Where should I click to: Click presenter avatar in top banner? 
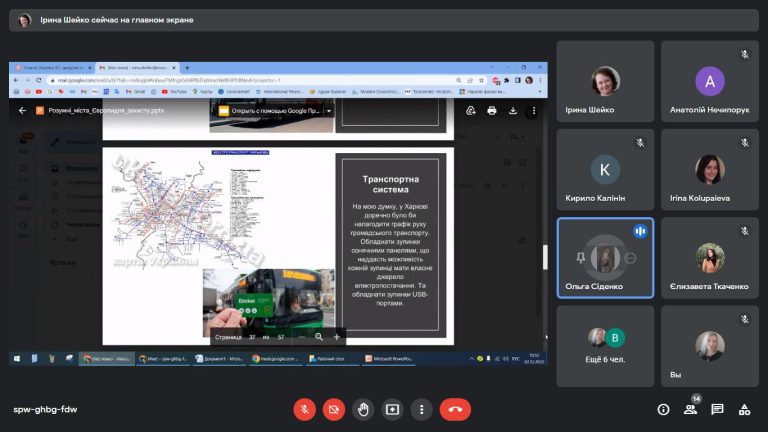click(x=24, y=20)
